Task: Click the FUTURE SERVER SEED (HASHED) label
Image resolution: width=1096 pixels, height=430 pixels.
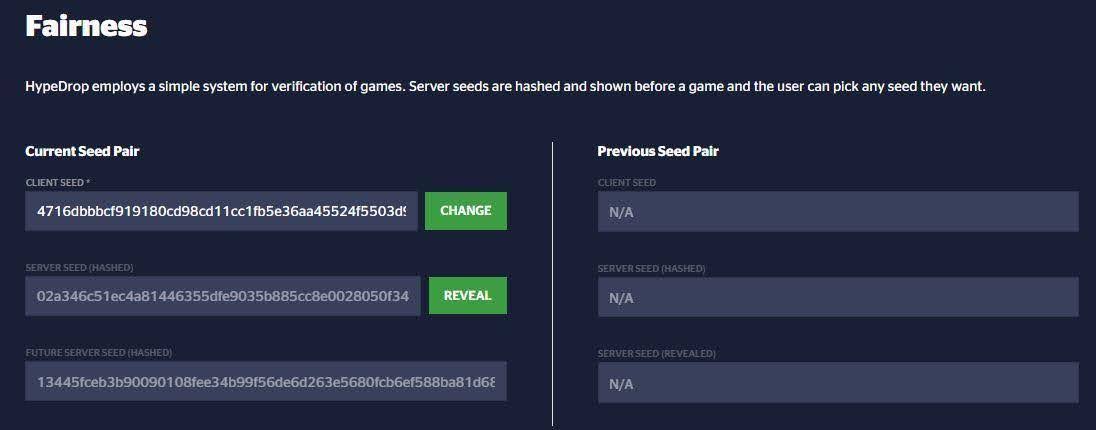Action: tap(98, 353)
